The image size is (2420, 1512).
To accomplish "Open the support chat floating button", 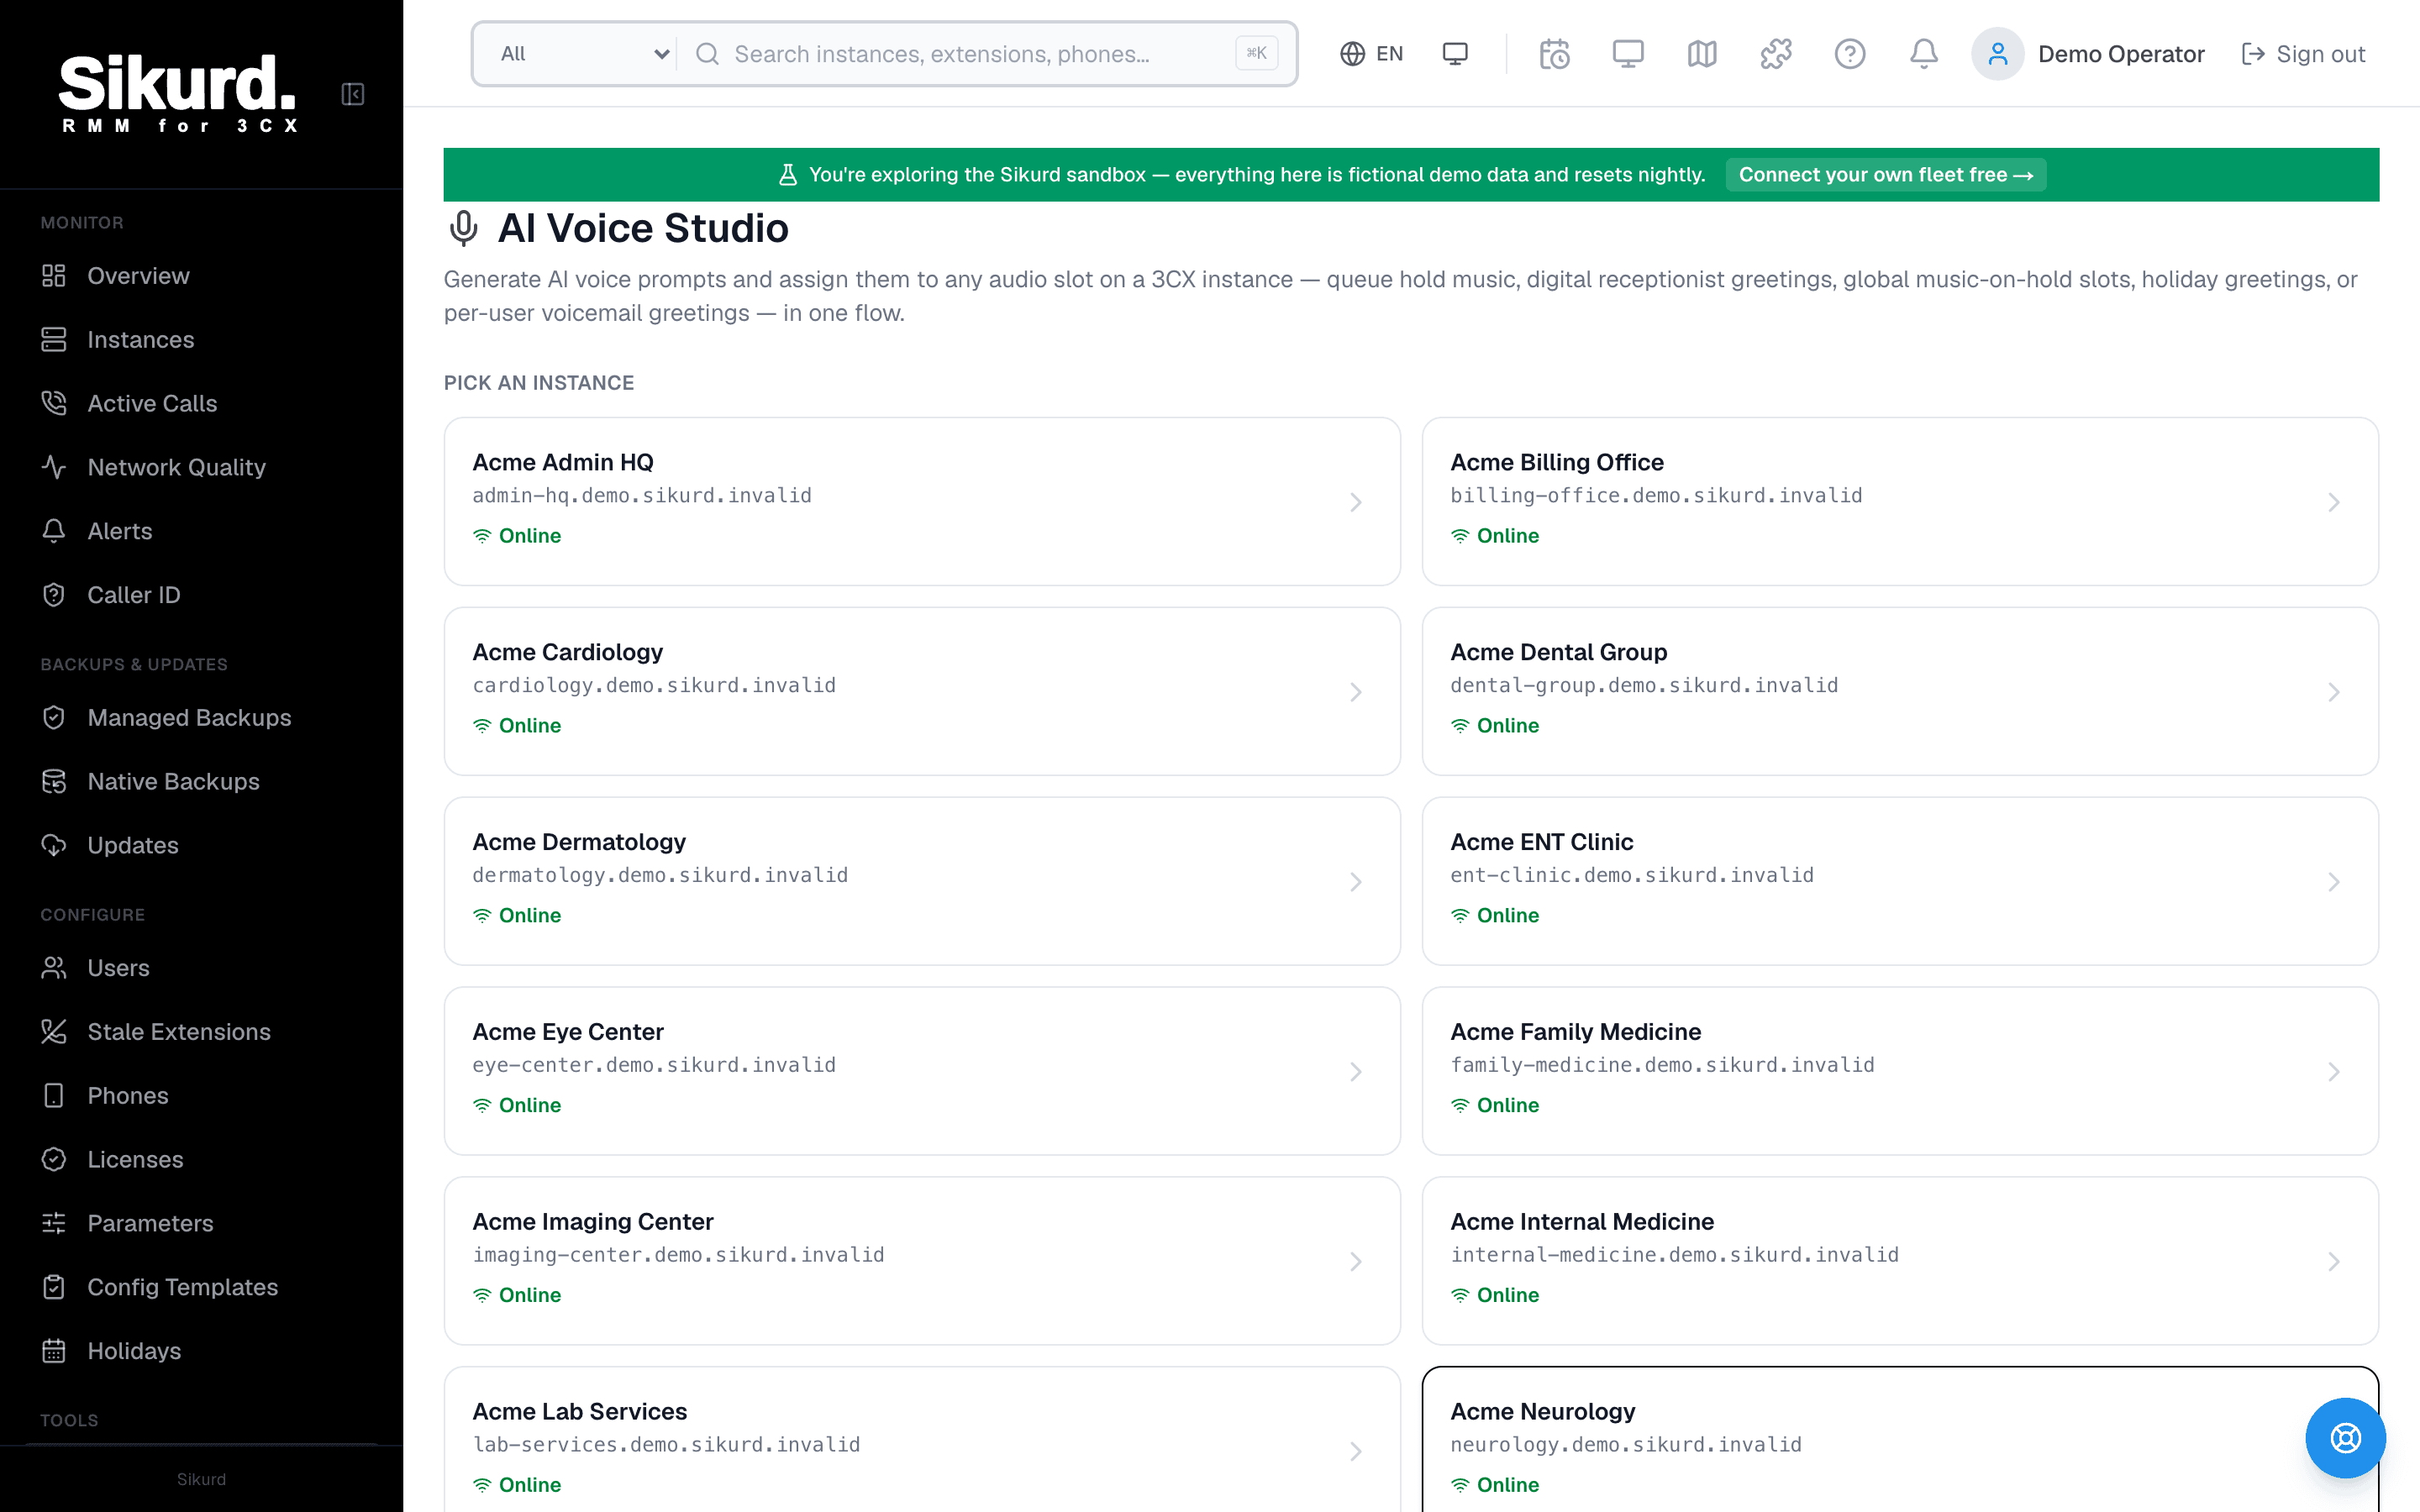I will point(2345,1438).
